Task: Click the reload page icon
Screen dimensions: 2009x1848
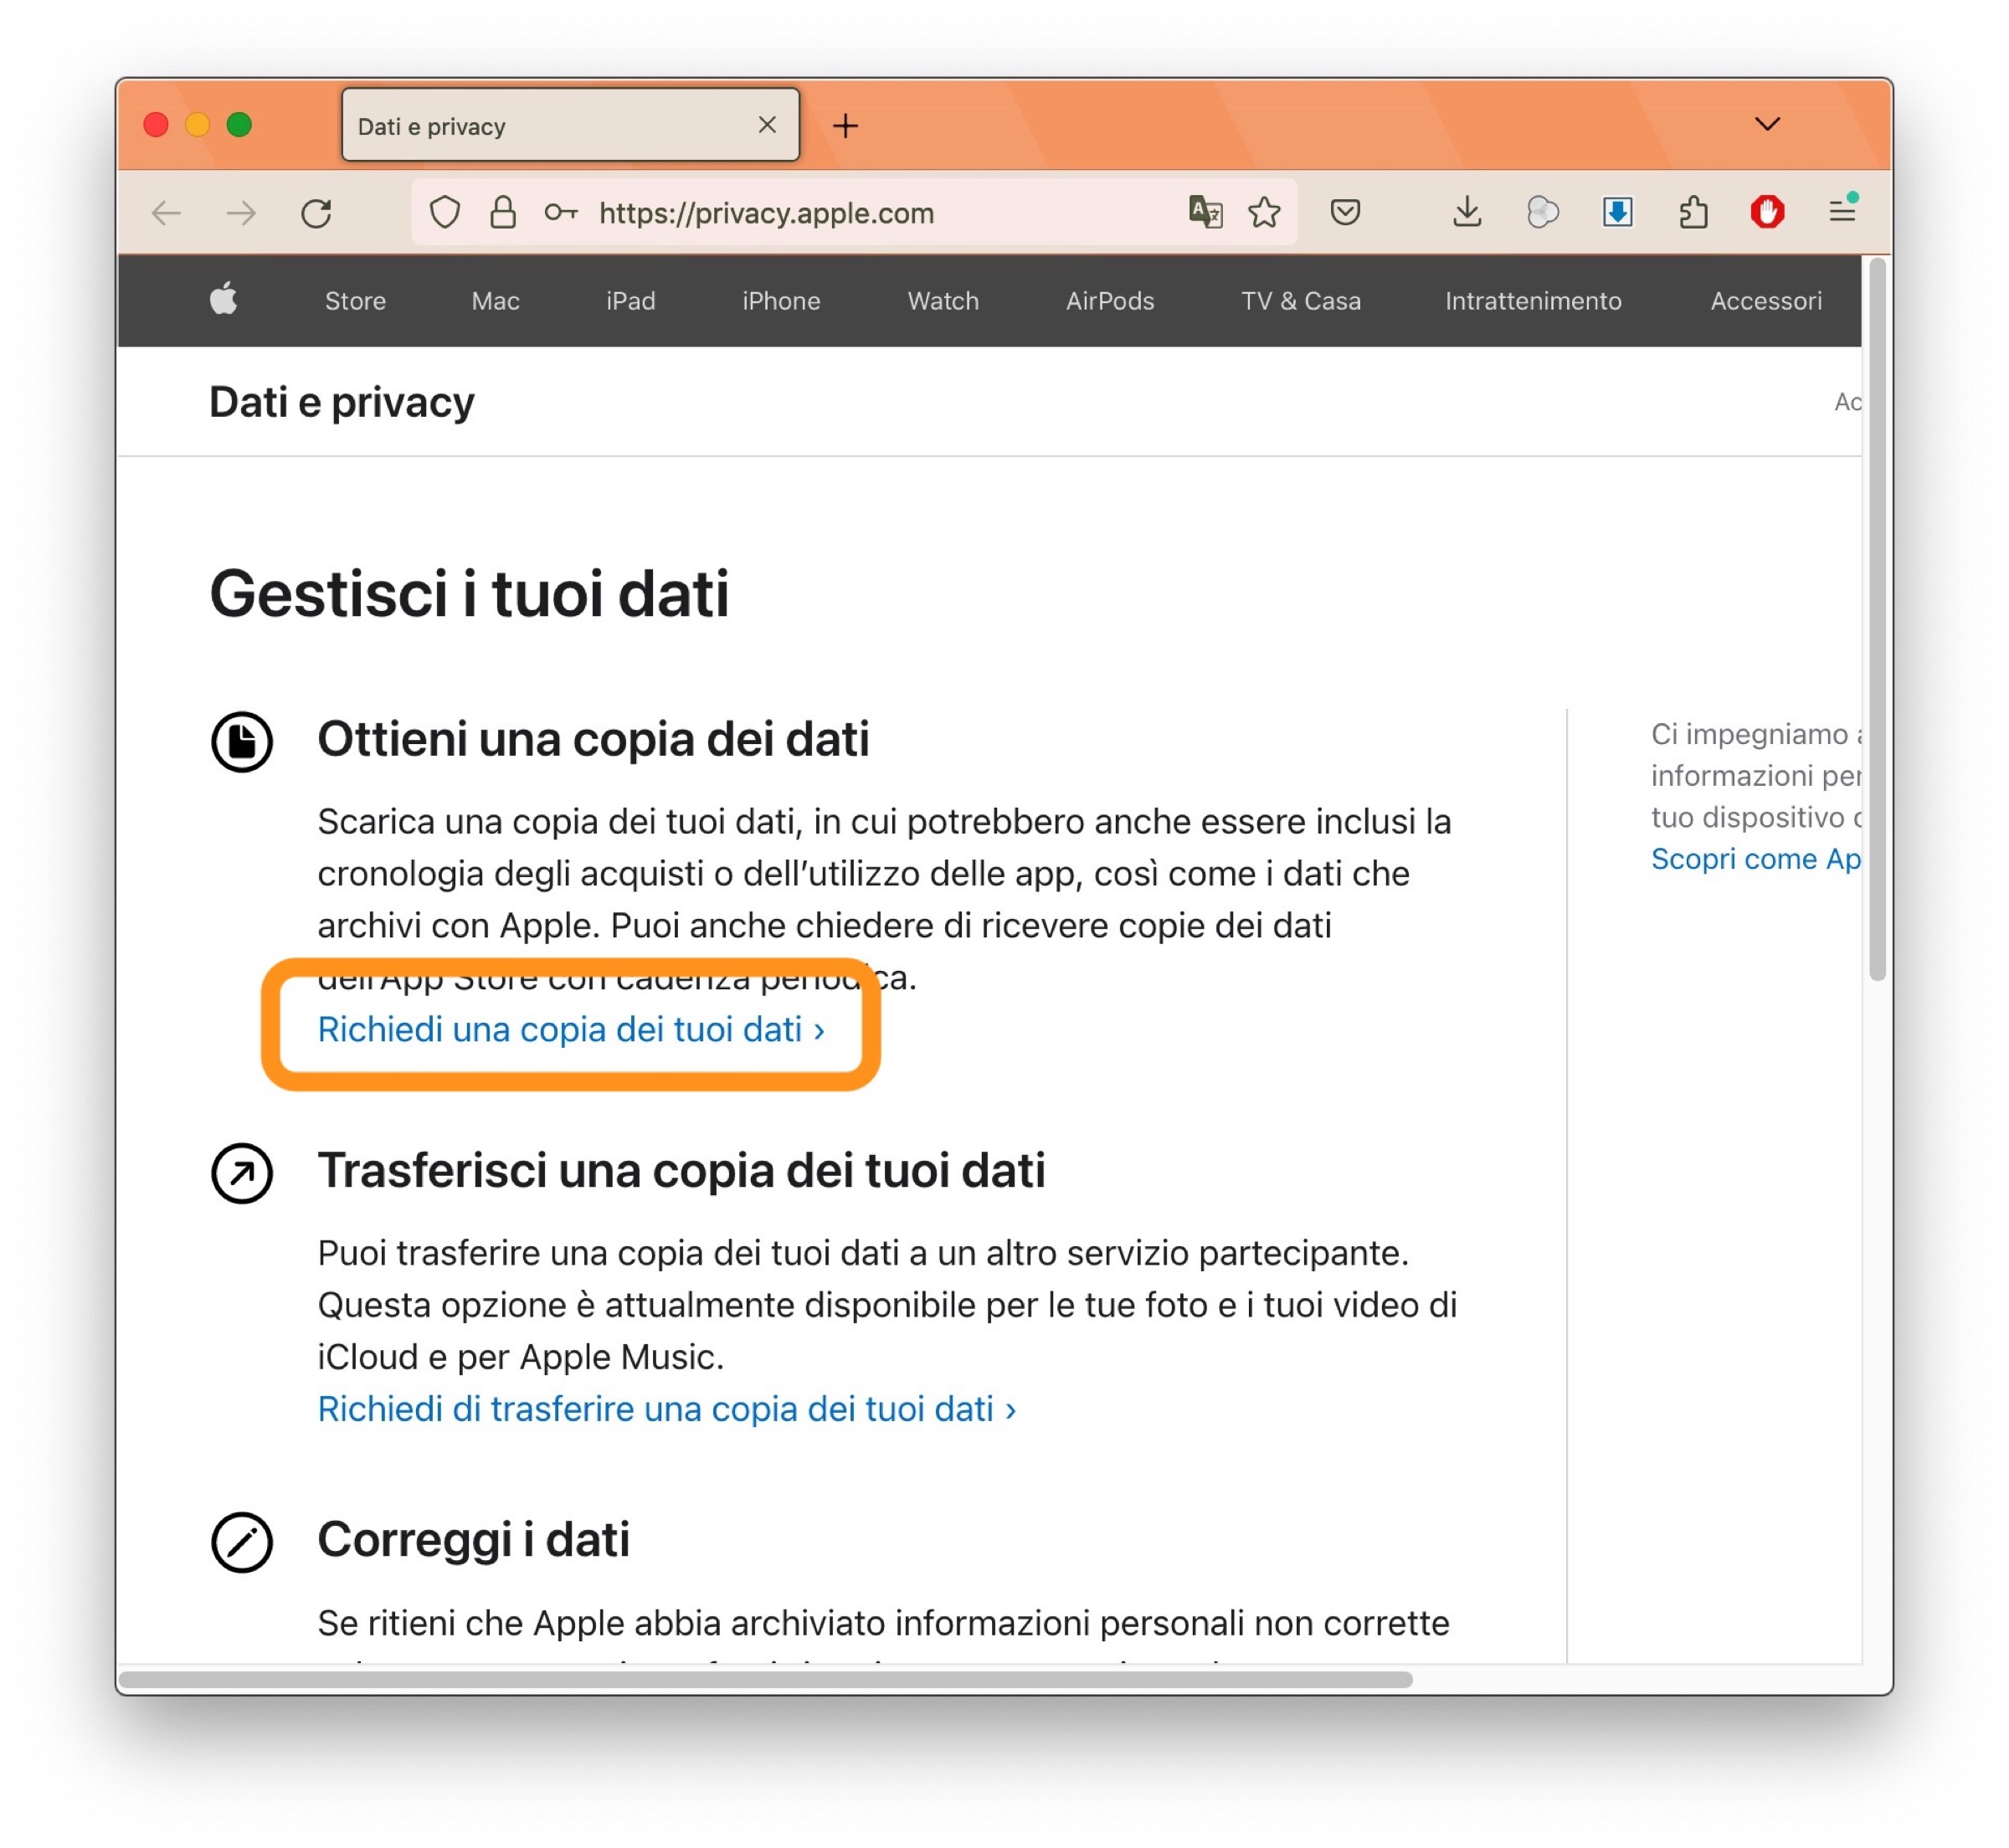Action: [x=317, y=213]
